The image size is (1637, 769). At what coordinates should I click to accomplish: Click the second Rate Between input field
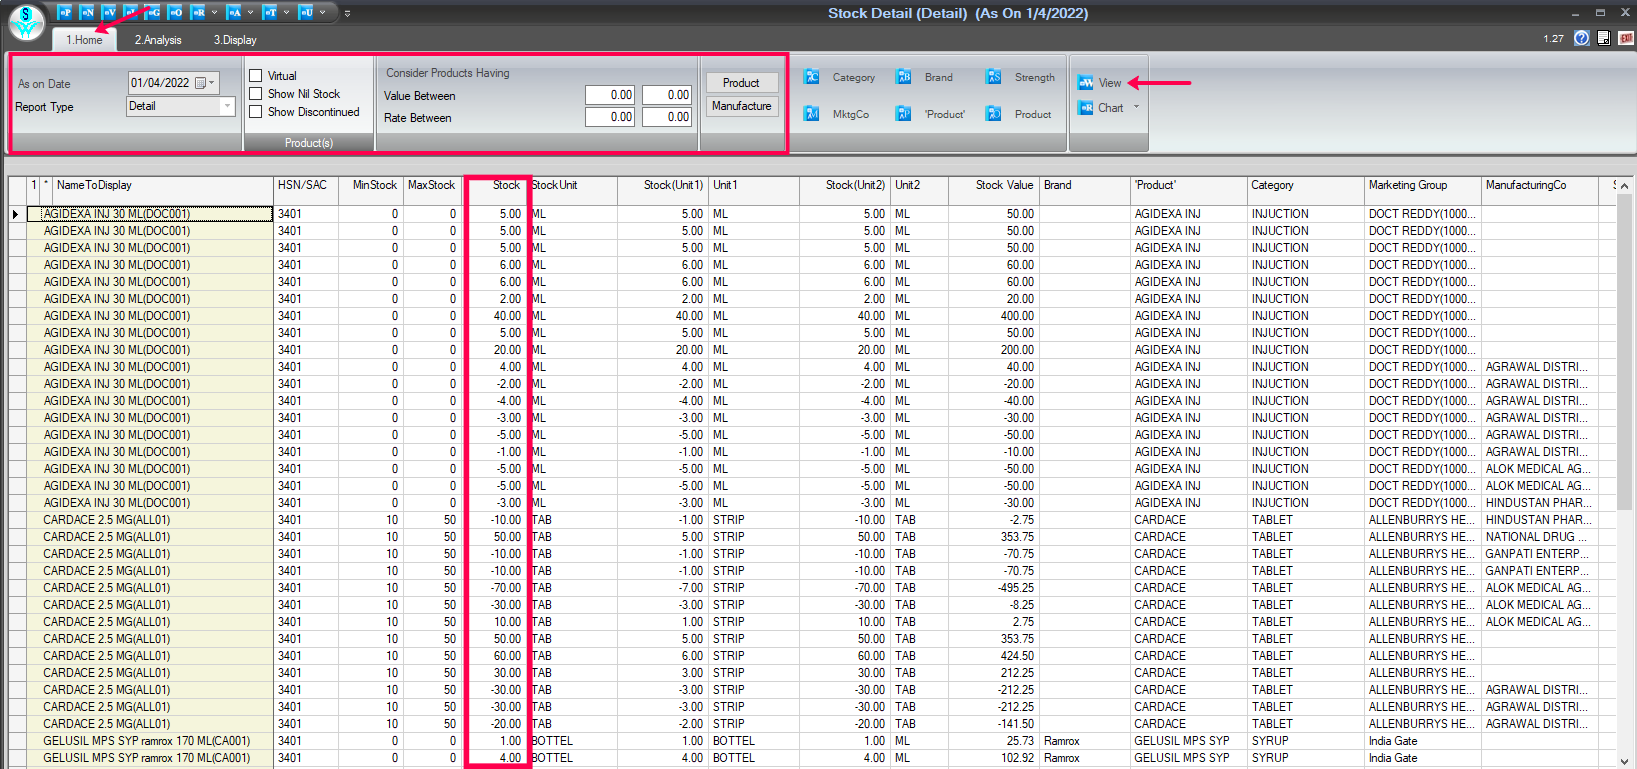(667, 117)
